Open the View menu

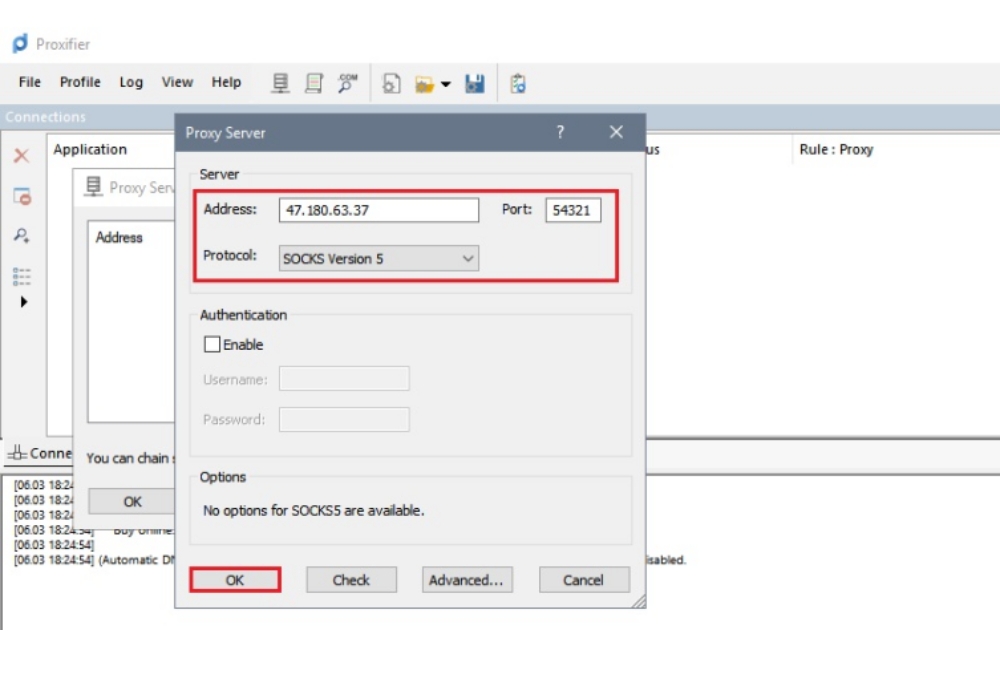point(177,82)
